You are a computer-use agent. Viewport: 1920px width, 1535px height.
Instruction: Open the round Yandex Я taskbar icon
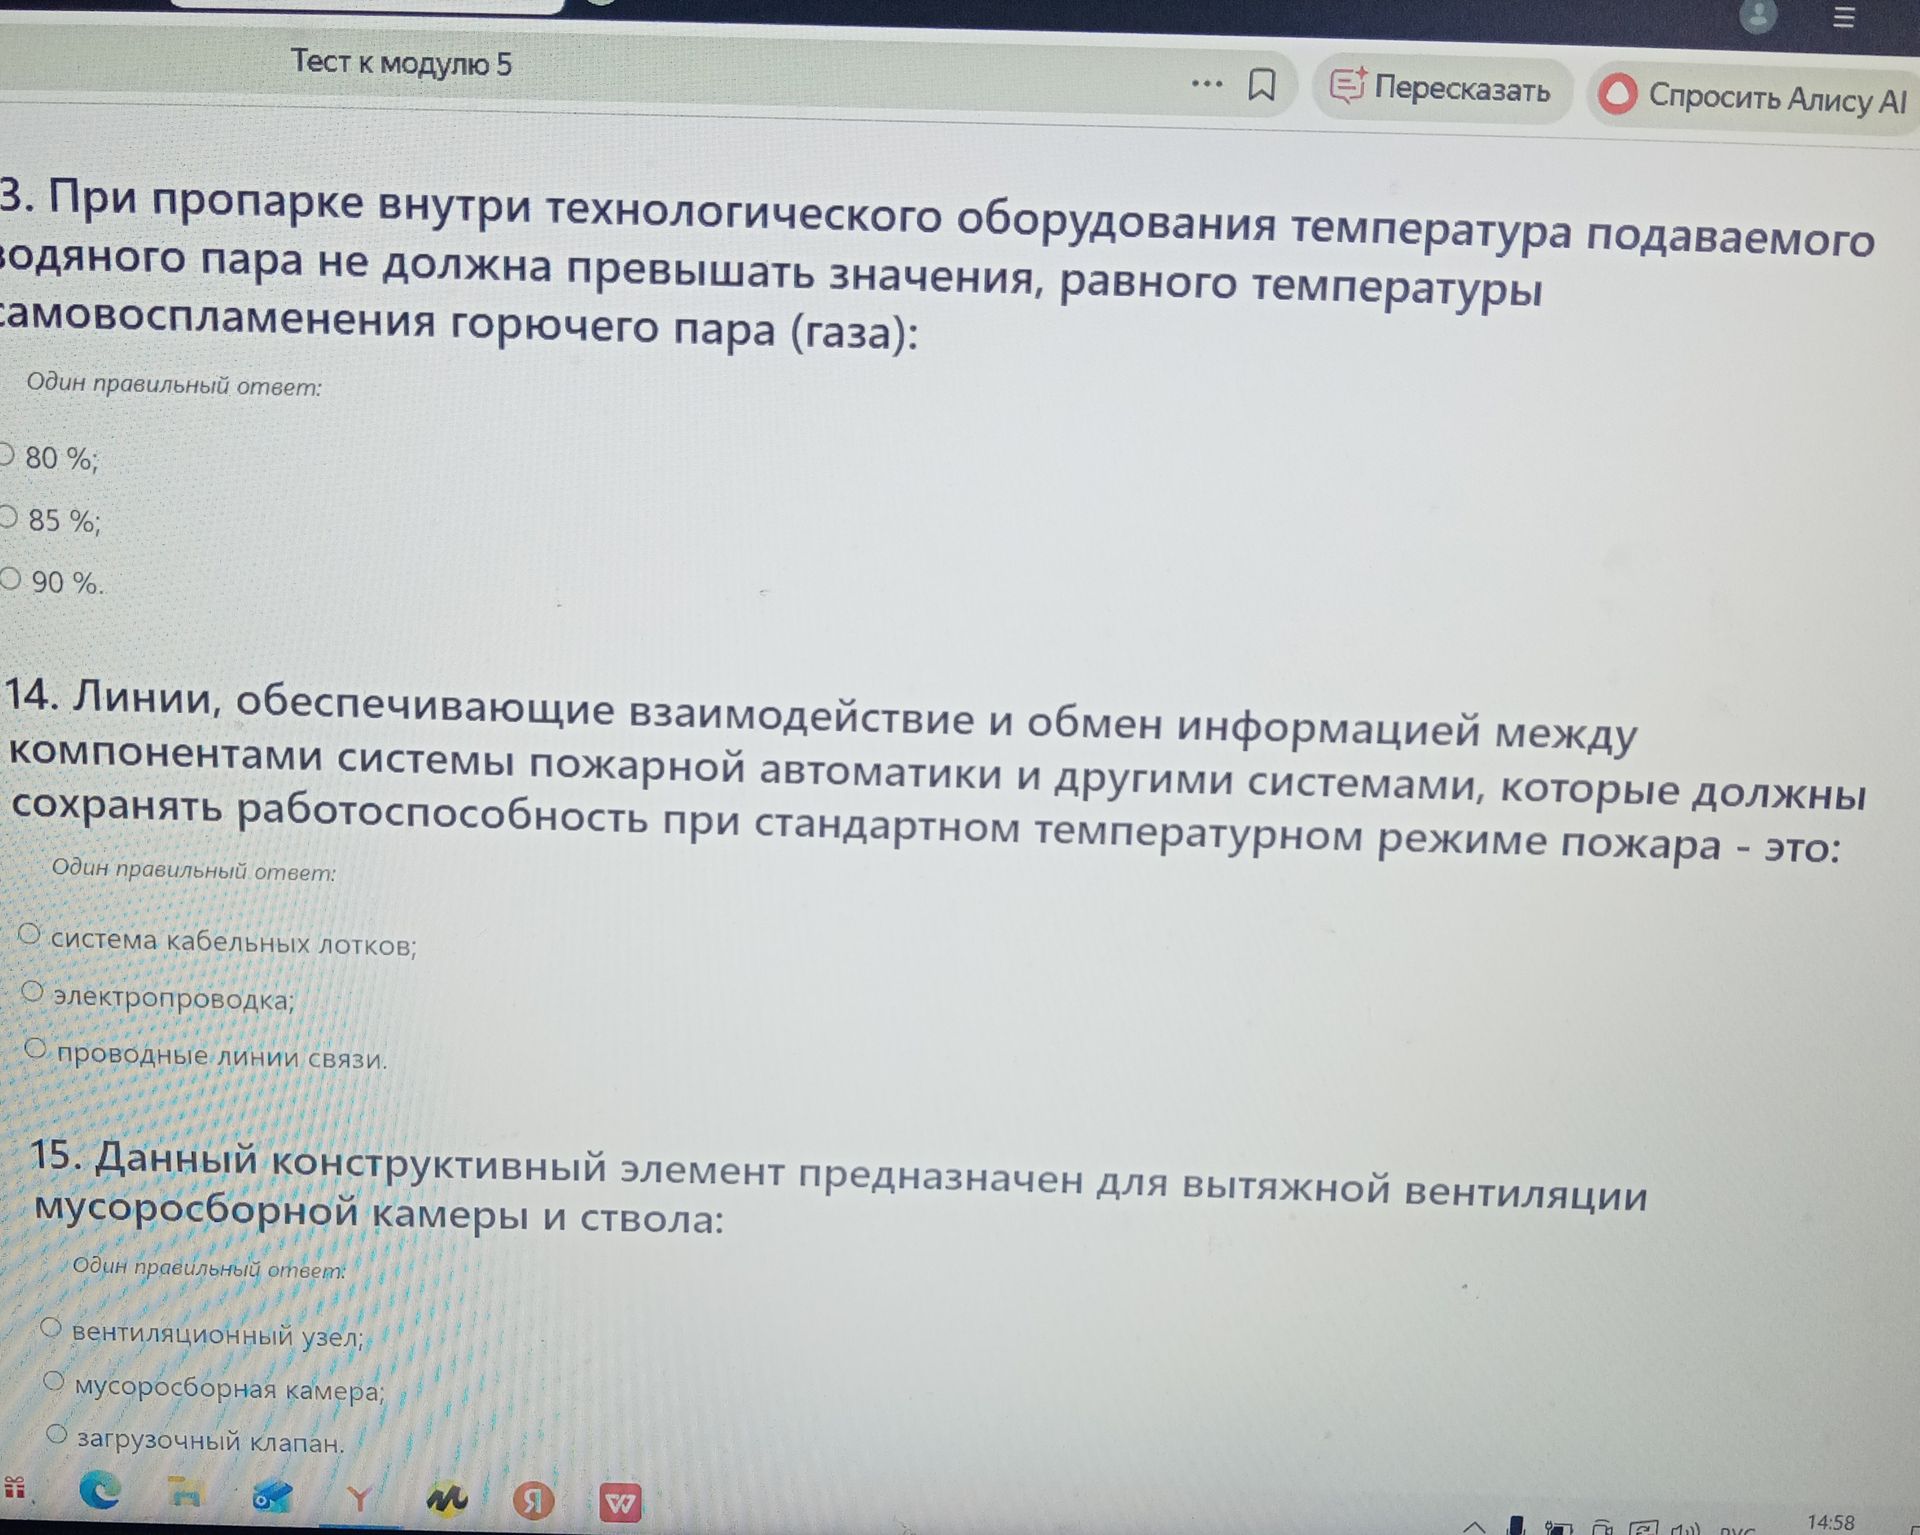pos(534,1500)
